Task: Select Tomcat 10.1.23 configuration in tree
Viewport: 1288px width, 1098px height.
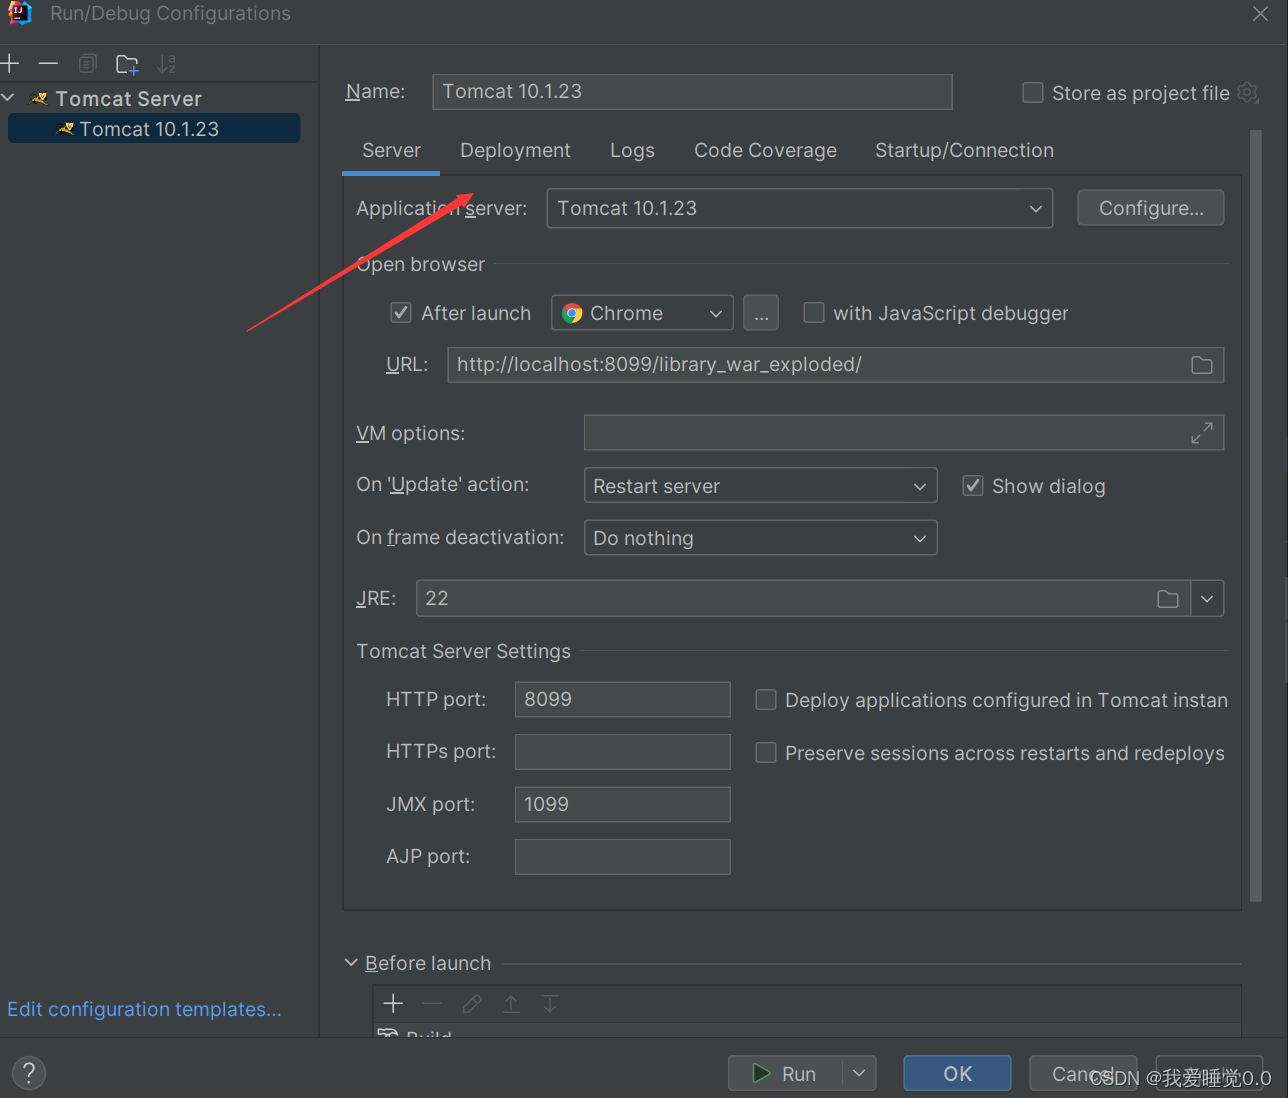Action: coord(154,129)
